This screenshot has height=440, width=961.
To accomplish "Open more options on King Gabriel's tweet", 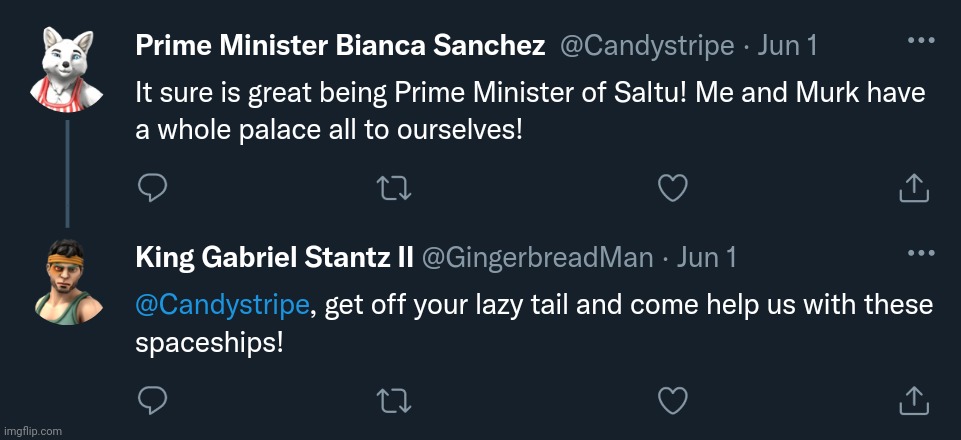I will [x=920, y=255].
